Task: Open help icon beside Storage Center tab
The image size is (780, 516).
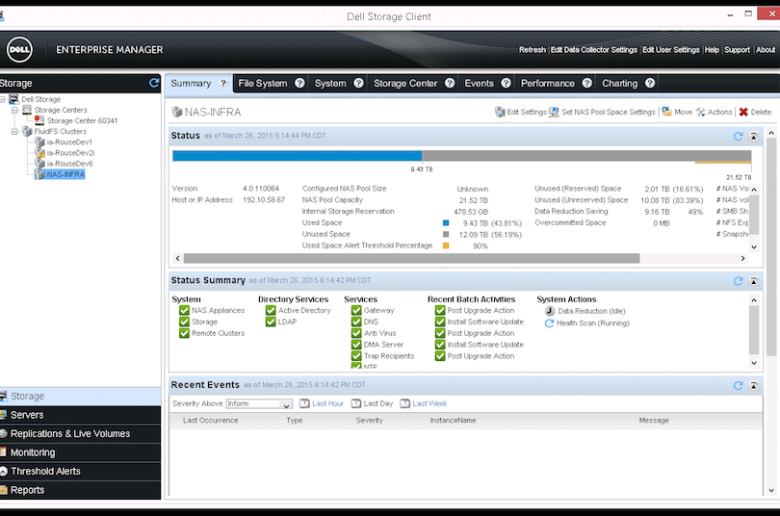Action: 450,83
